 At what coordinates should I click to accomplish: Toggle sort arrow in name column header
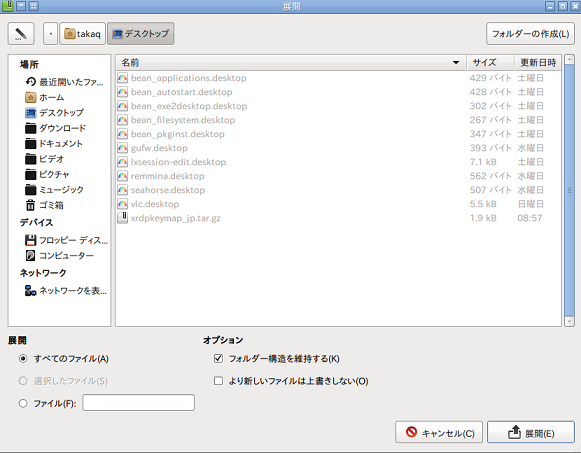pyautogui.click(x=456, y=63)
